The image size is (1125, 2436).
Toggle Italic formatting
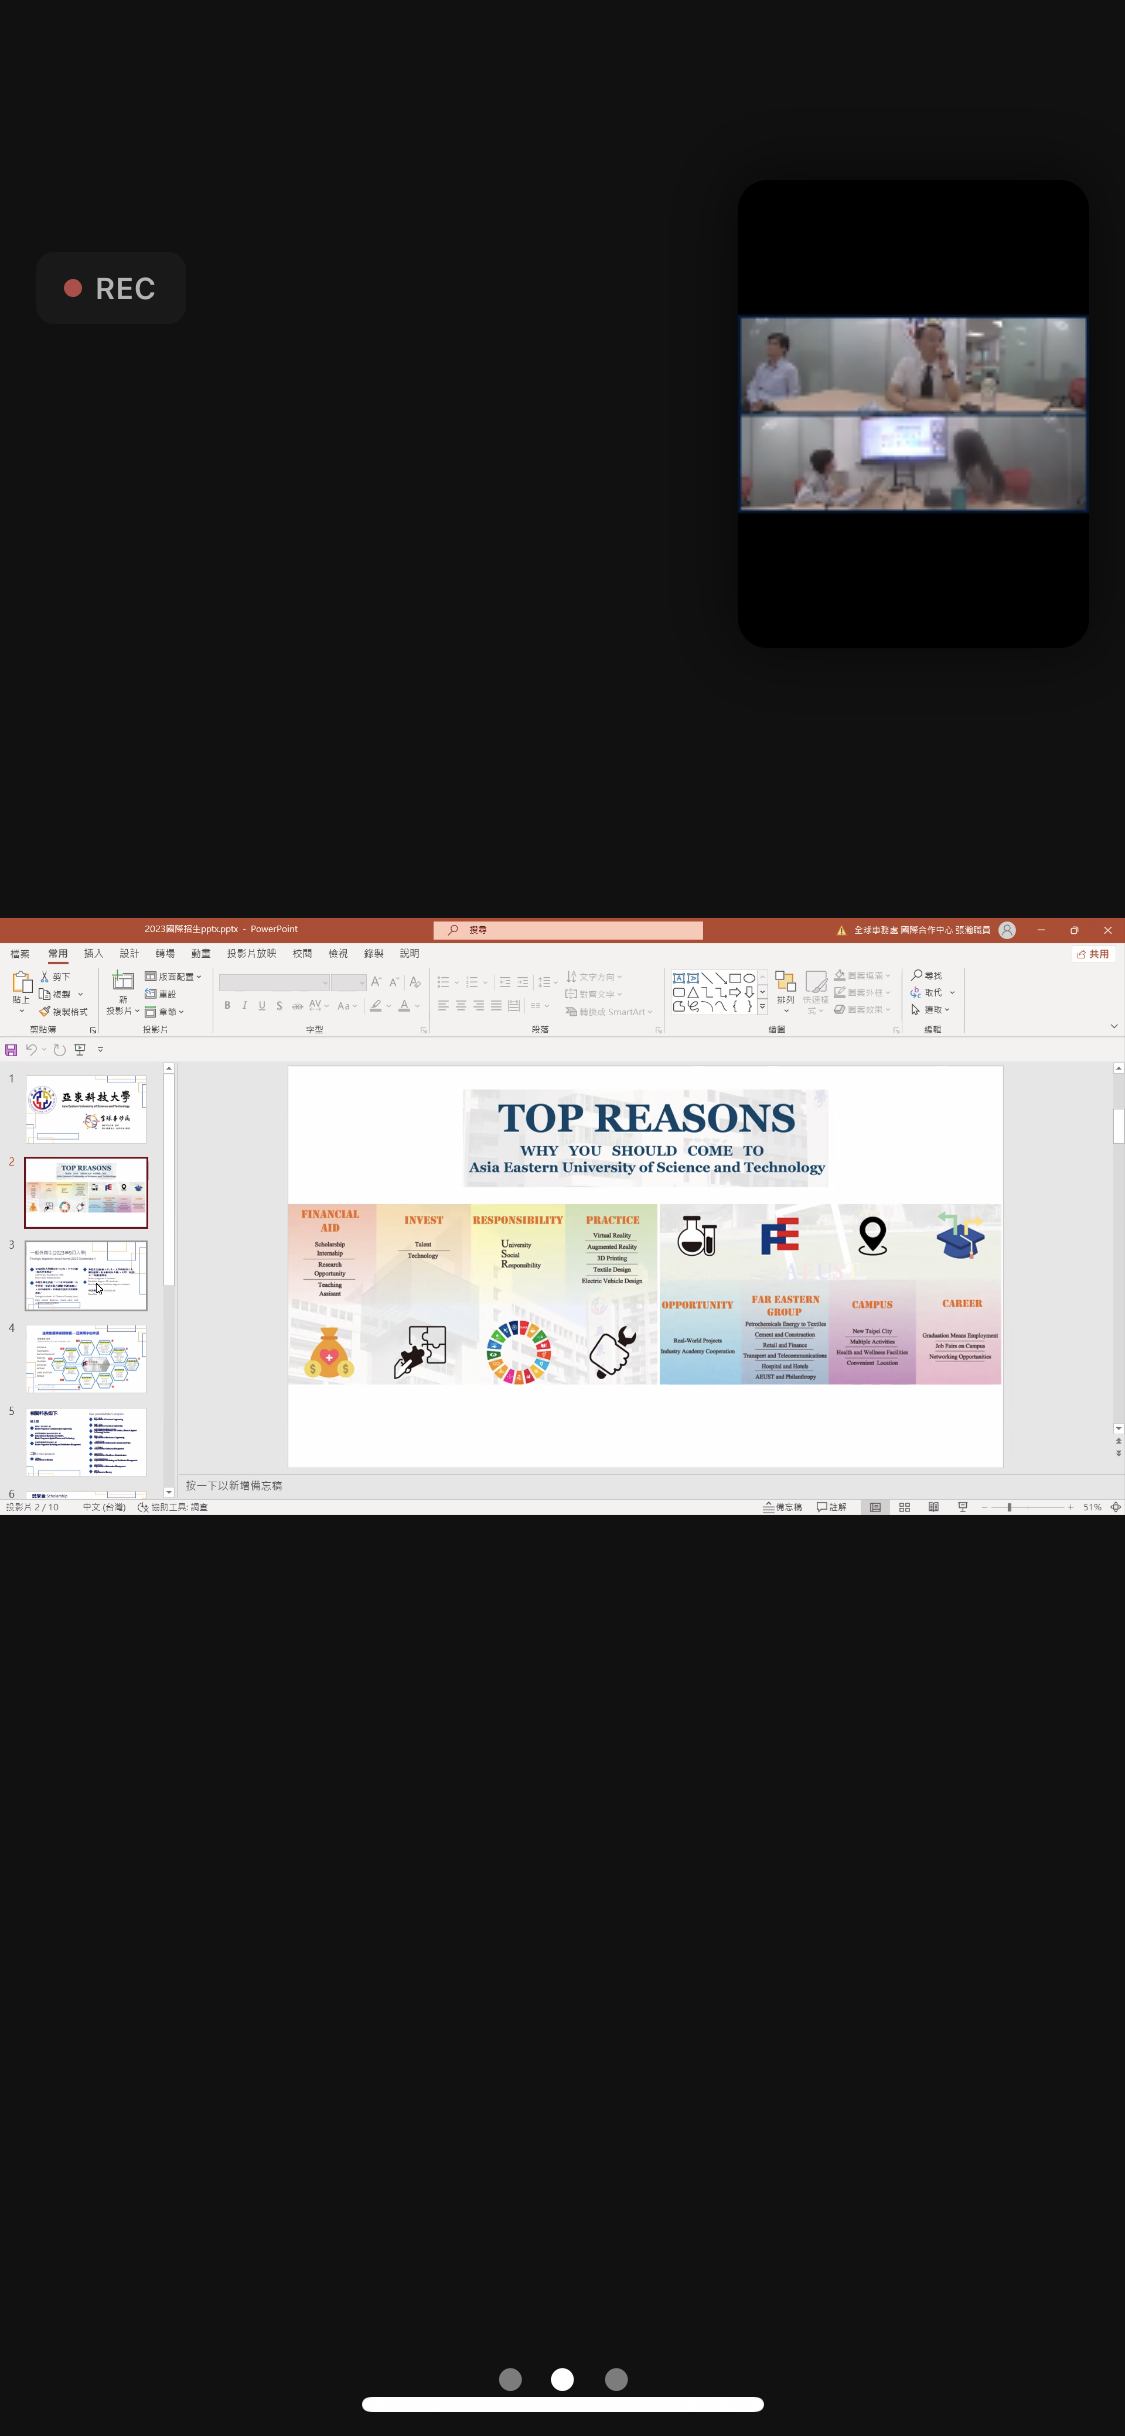(x=244, y=1006)
